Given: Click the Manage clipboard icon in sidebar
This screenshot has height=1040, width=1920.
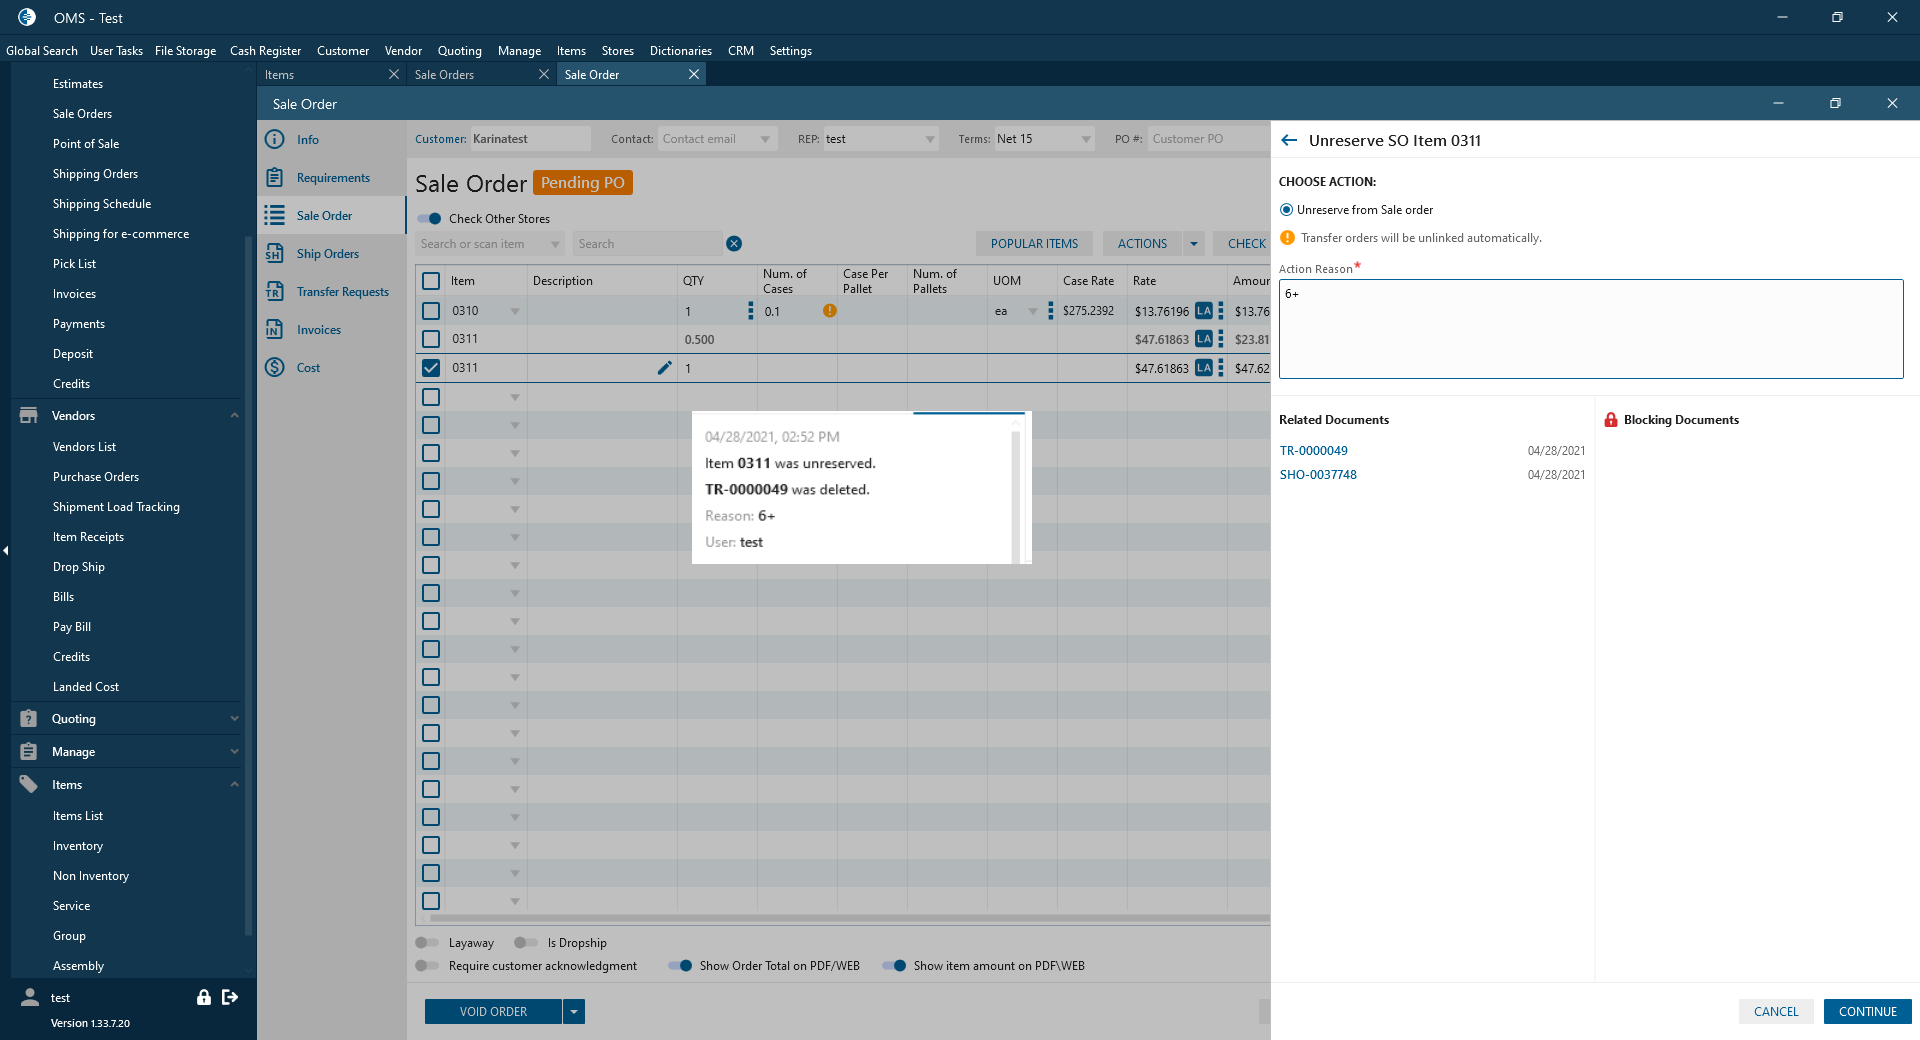Looking at the screenshot, I should 29,751.
